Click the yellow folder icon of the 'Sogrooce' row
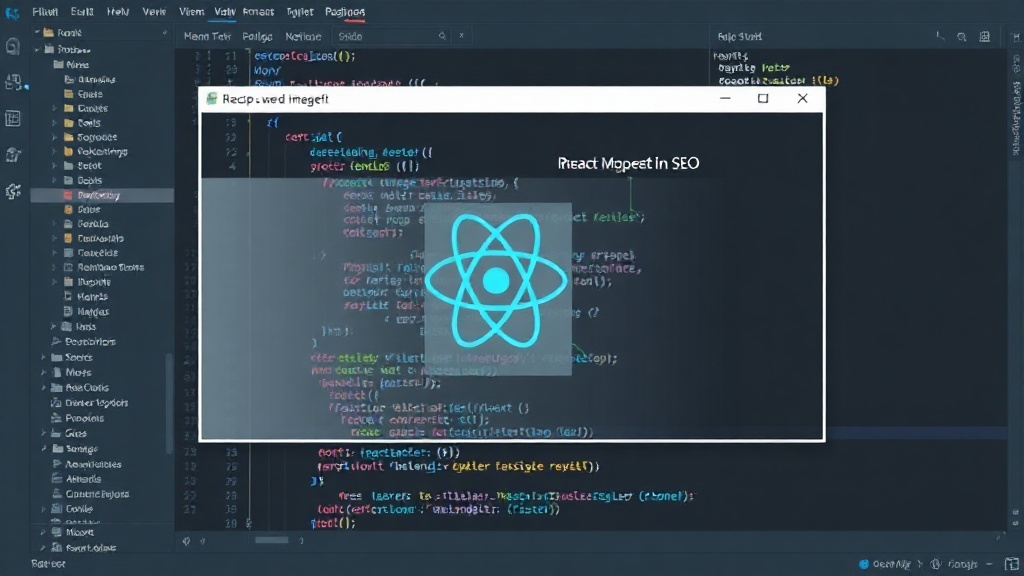Viewport: 1024px width, 576px height. [x=69, y=137]
